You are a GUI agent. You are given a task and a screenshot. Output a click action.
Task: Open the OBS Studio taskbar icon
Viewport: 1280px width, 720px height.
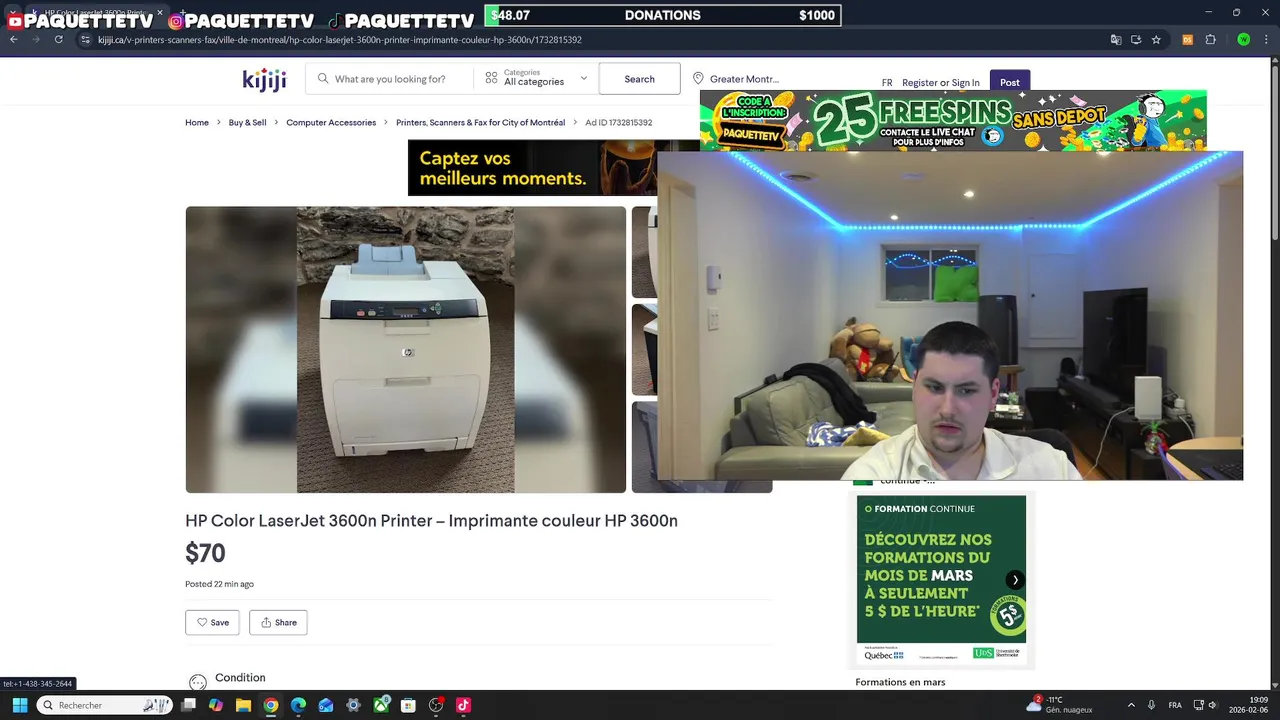click(x=436, y=705)
